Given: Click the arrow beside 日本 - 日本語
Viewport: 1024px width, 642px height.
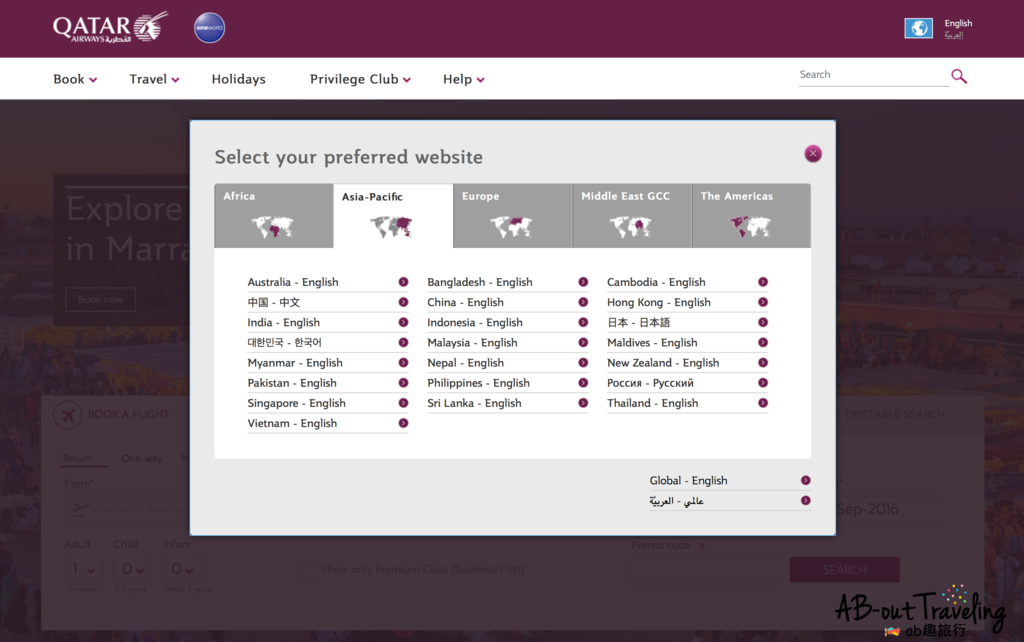Looking at the screenshot, I should click(x=763, y=323).
